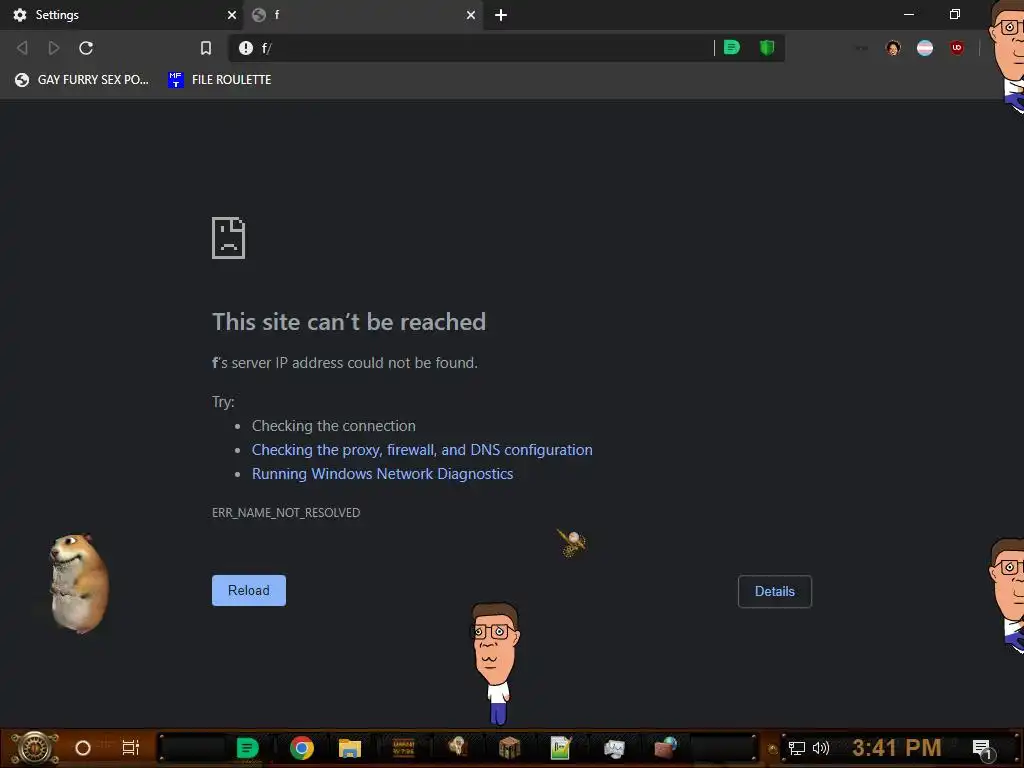
Task: Open the Cortana circle on the taskbar
Action: pyautogui.click(x=83, y=748)
